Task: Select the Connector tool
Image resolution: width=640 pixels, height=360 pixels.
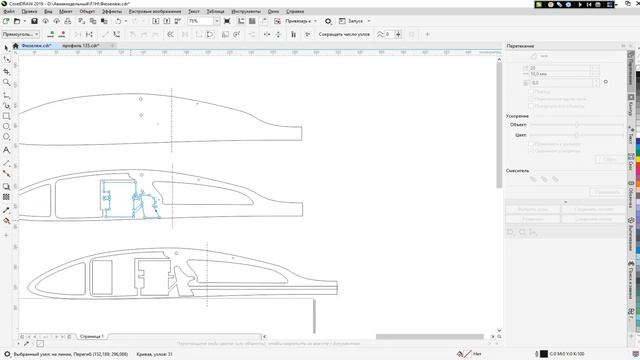Action: [6, 173]
